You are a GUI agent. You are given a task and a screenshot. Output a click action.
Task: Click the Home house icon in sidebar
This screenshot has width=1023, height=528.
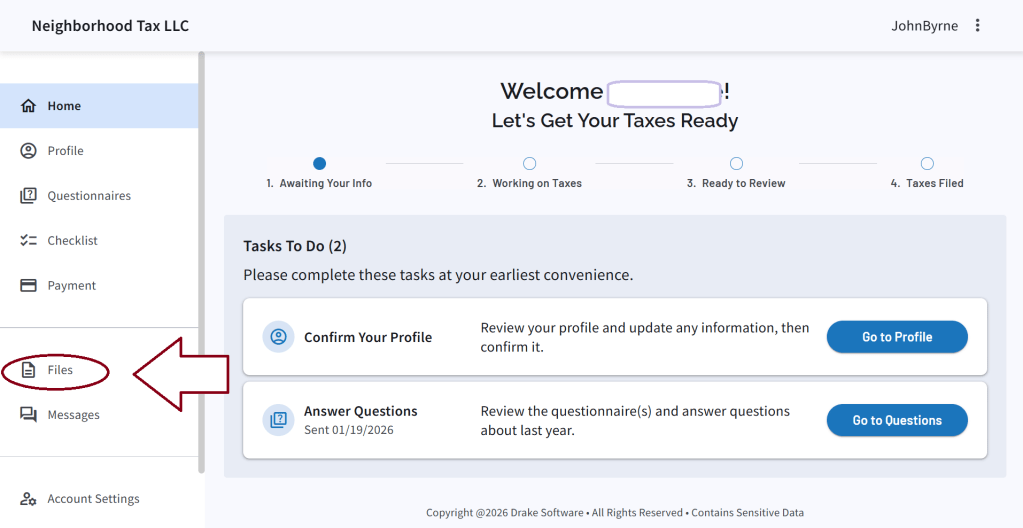(28, 106)
